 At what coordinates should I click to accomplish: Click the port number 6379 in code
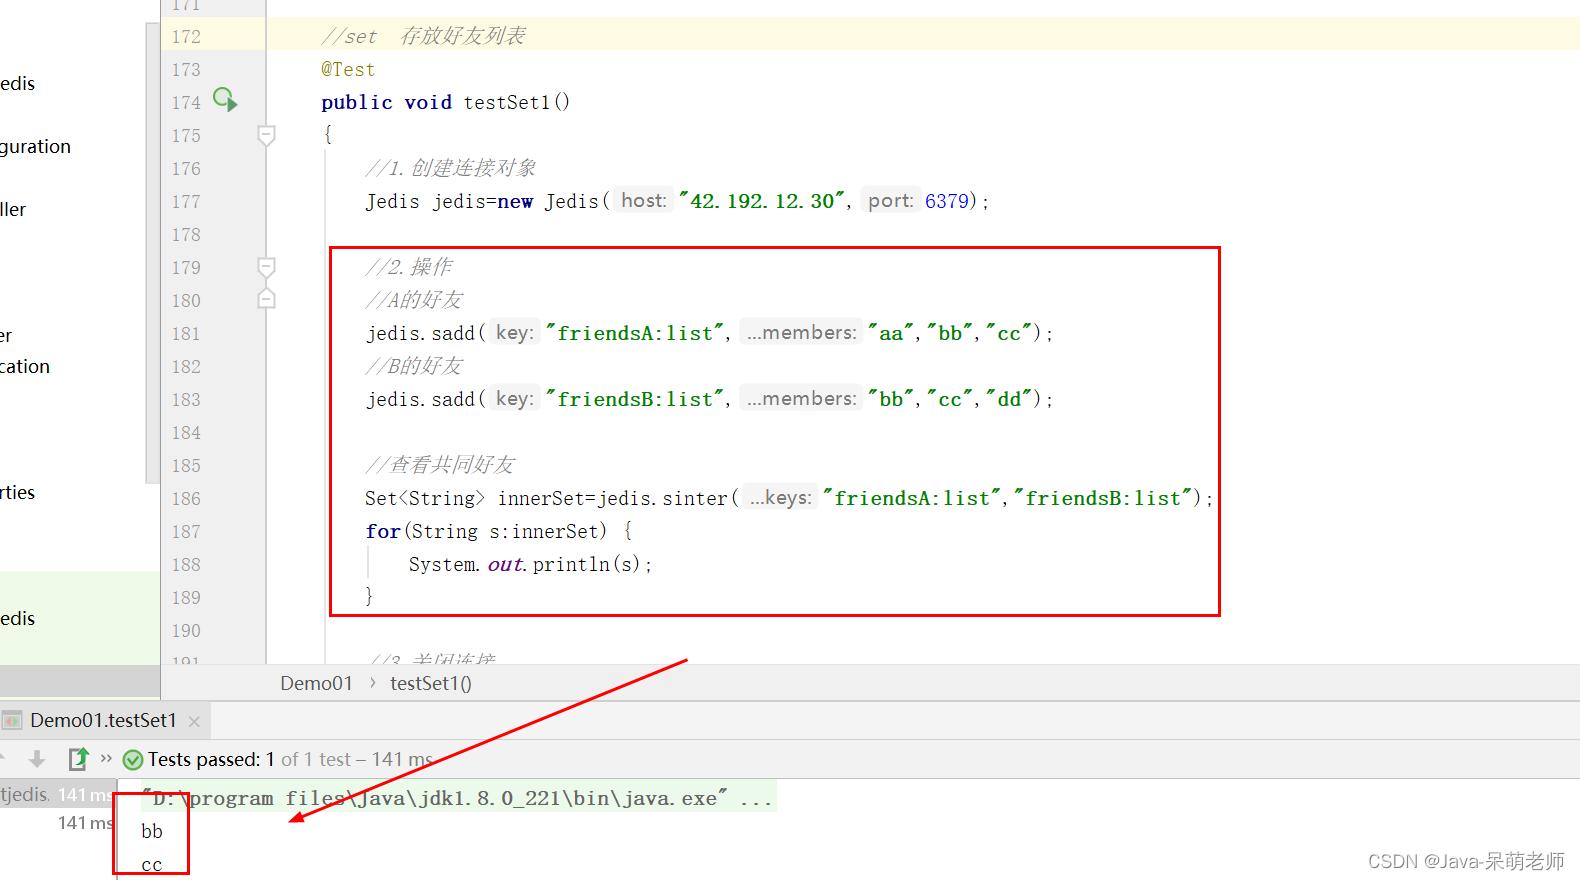pos(946,201)
